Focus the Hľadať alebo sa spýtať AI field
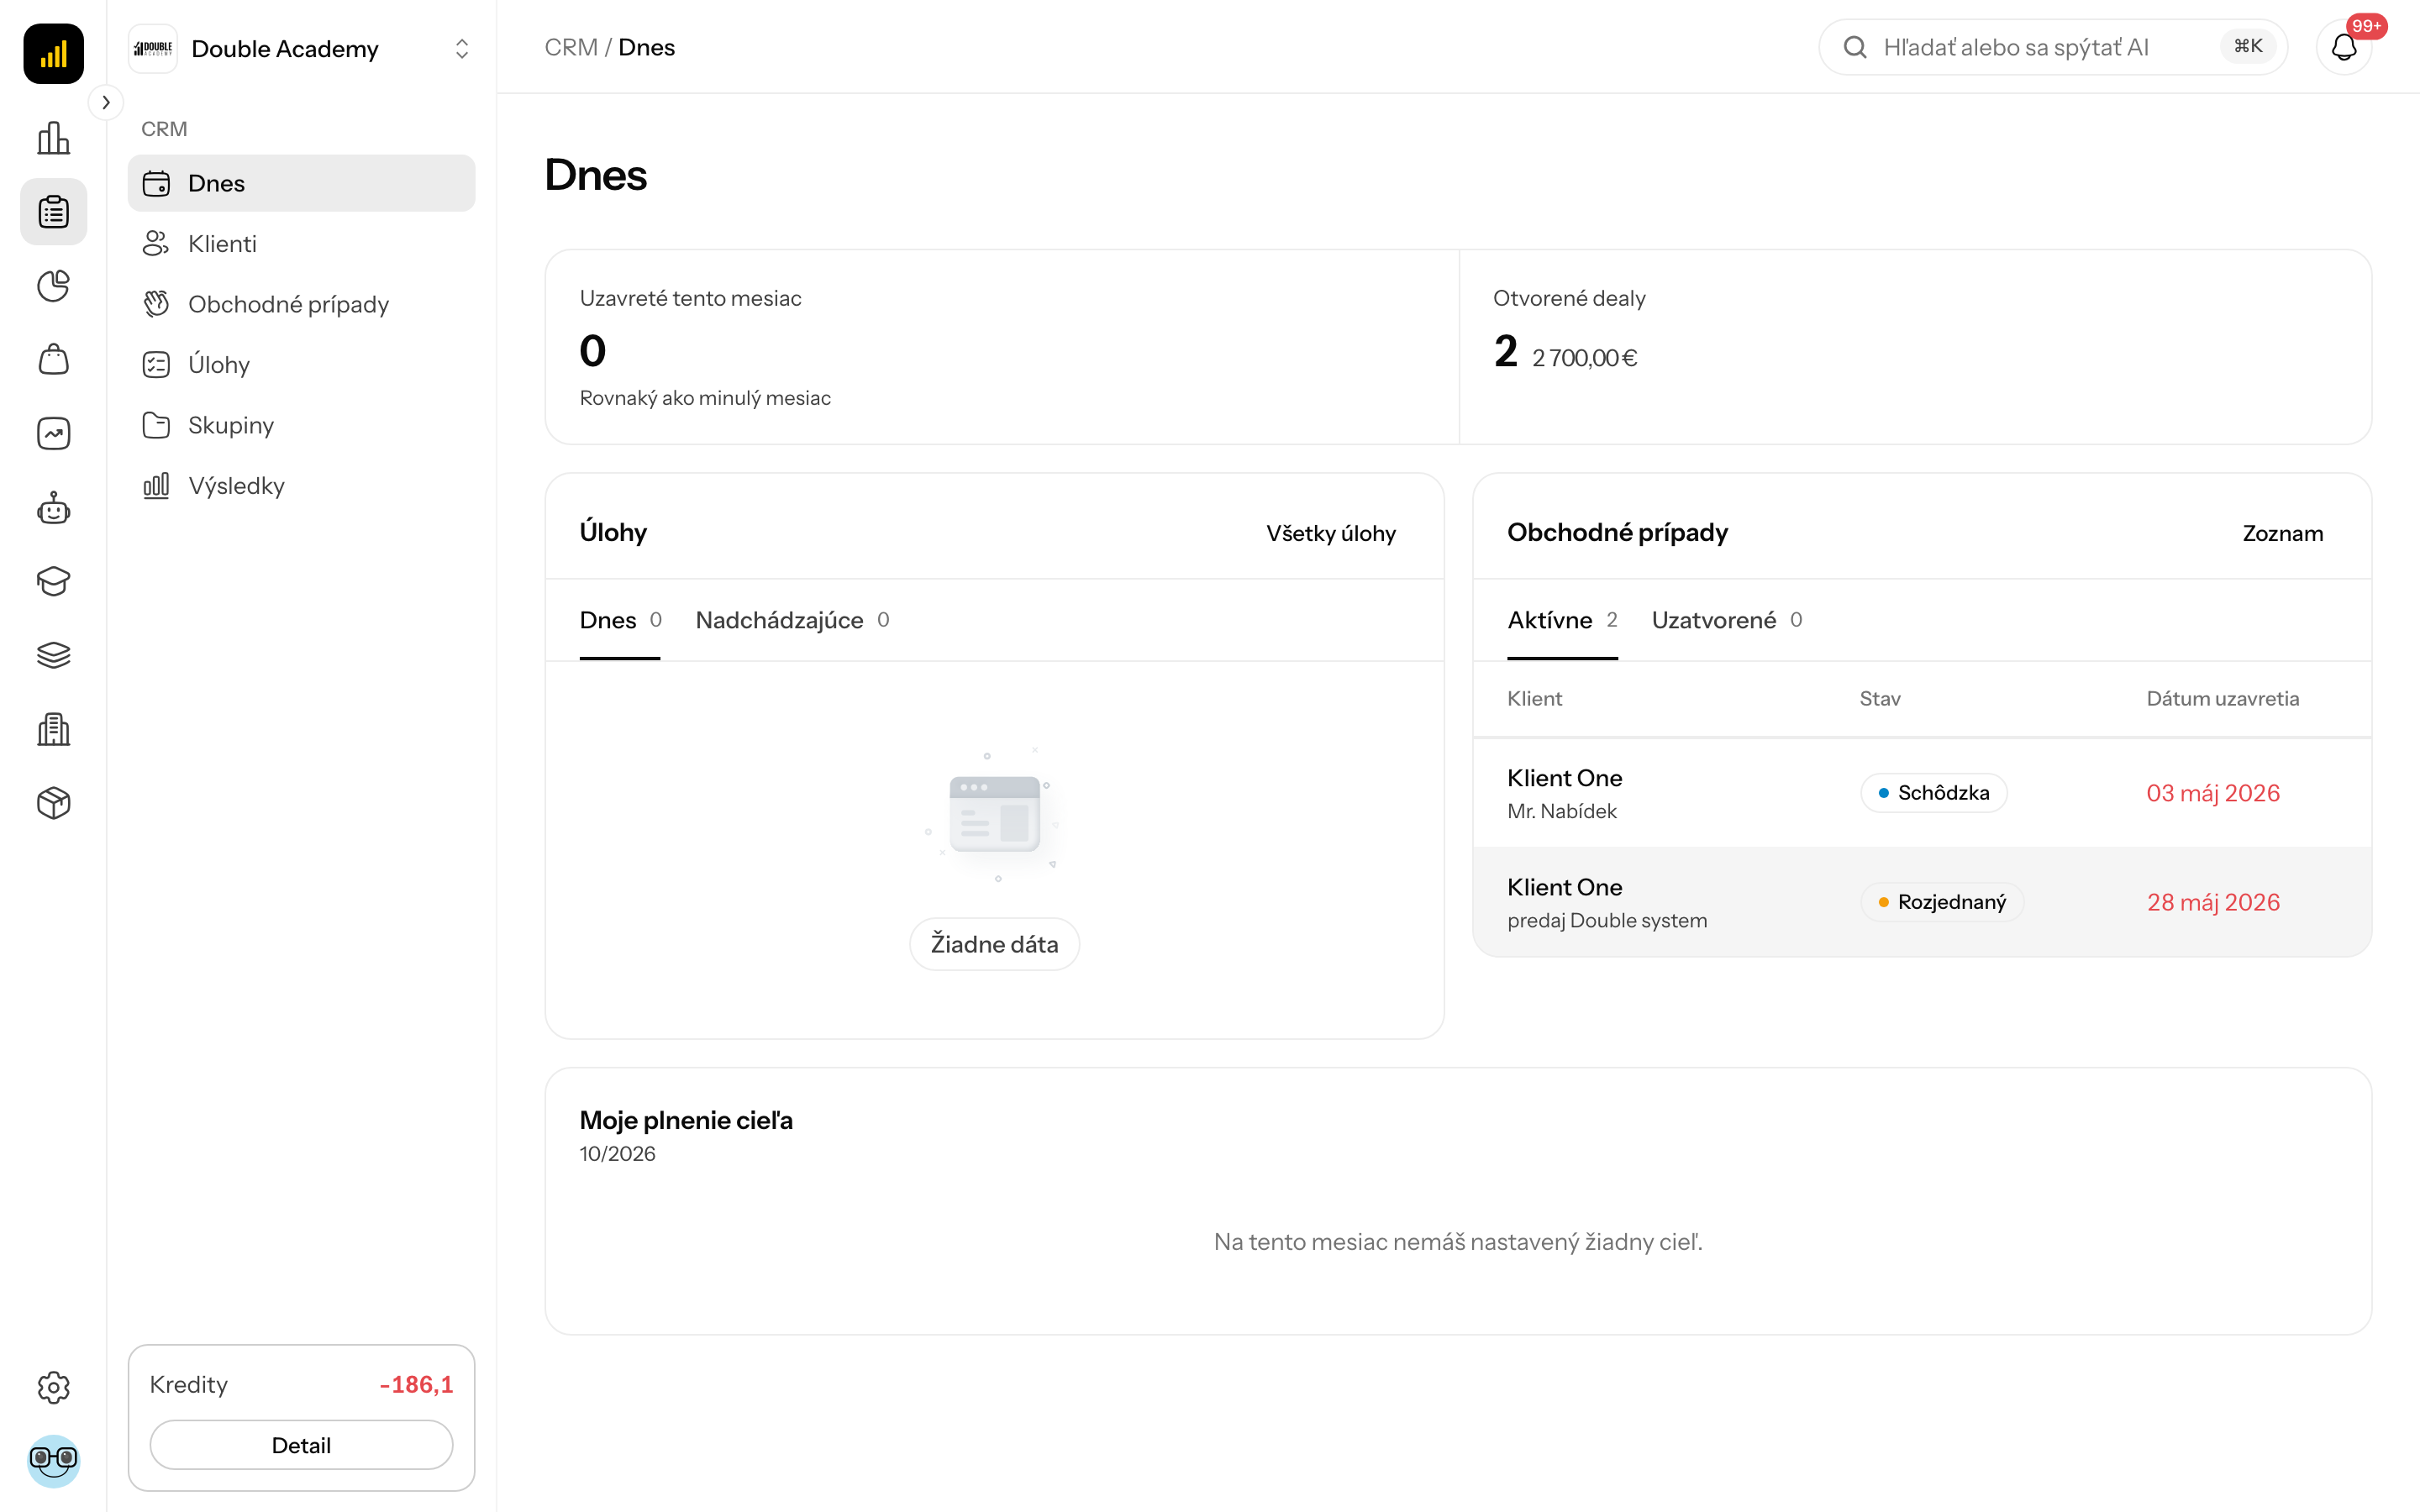The width and height of the screenshot is (2420, 1512). 2052,47
